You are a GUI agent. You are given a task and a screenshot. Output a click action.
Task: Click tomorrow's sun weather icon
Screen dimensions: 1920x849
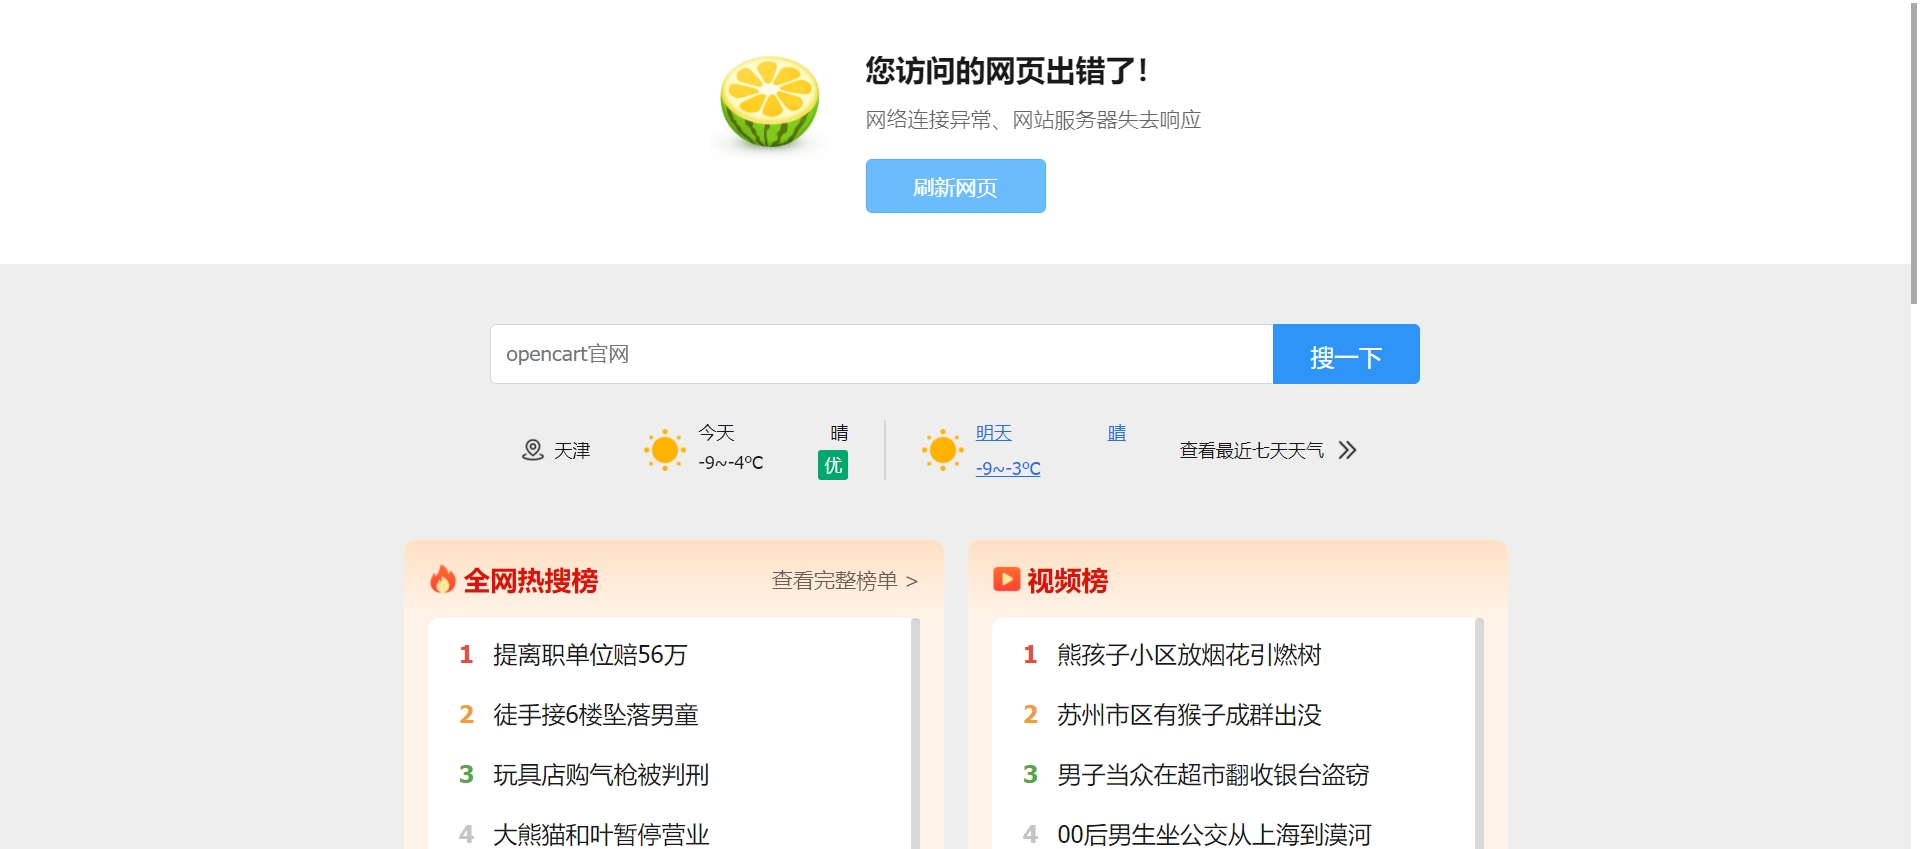point(942,450)
